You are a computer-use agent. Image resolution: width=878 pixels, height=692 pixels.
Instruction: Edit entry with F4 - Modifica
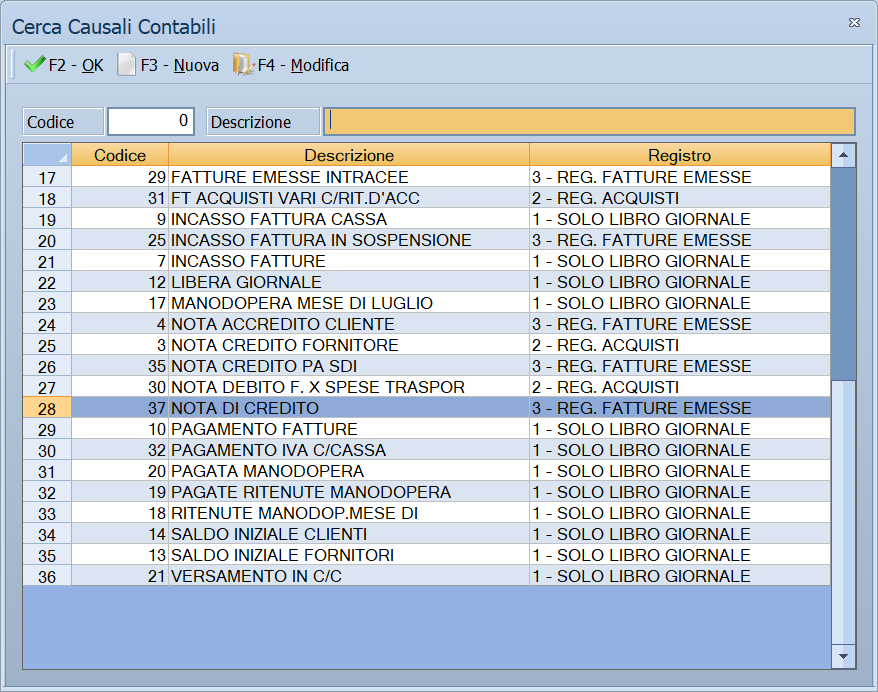coord(291,65)
